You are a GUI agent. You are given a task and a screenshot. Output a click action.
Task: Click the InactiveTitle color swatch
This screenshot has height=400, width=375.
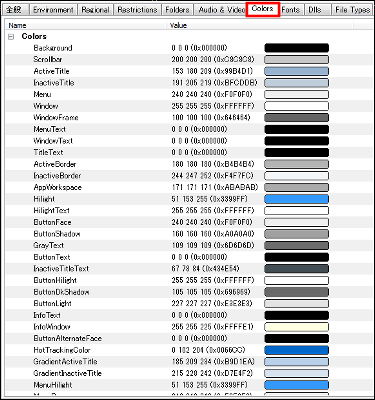coord(297,83)
